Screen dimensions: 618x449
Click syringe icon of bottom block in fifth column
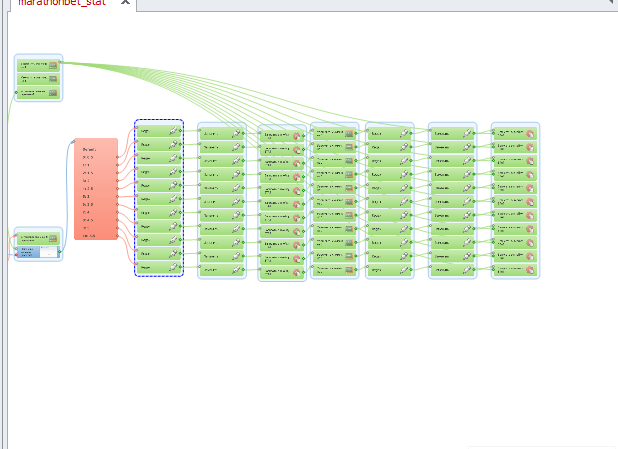[x=404, y=270]
